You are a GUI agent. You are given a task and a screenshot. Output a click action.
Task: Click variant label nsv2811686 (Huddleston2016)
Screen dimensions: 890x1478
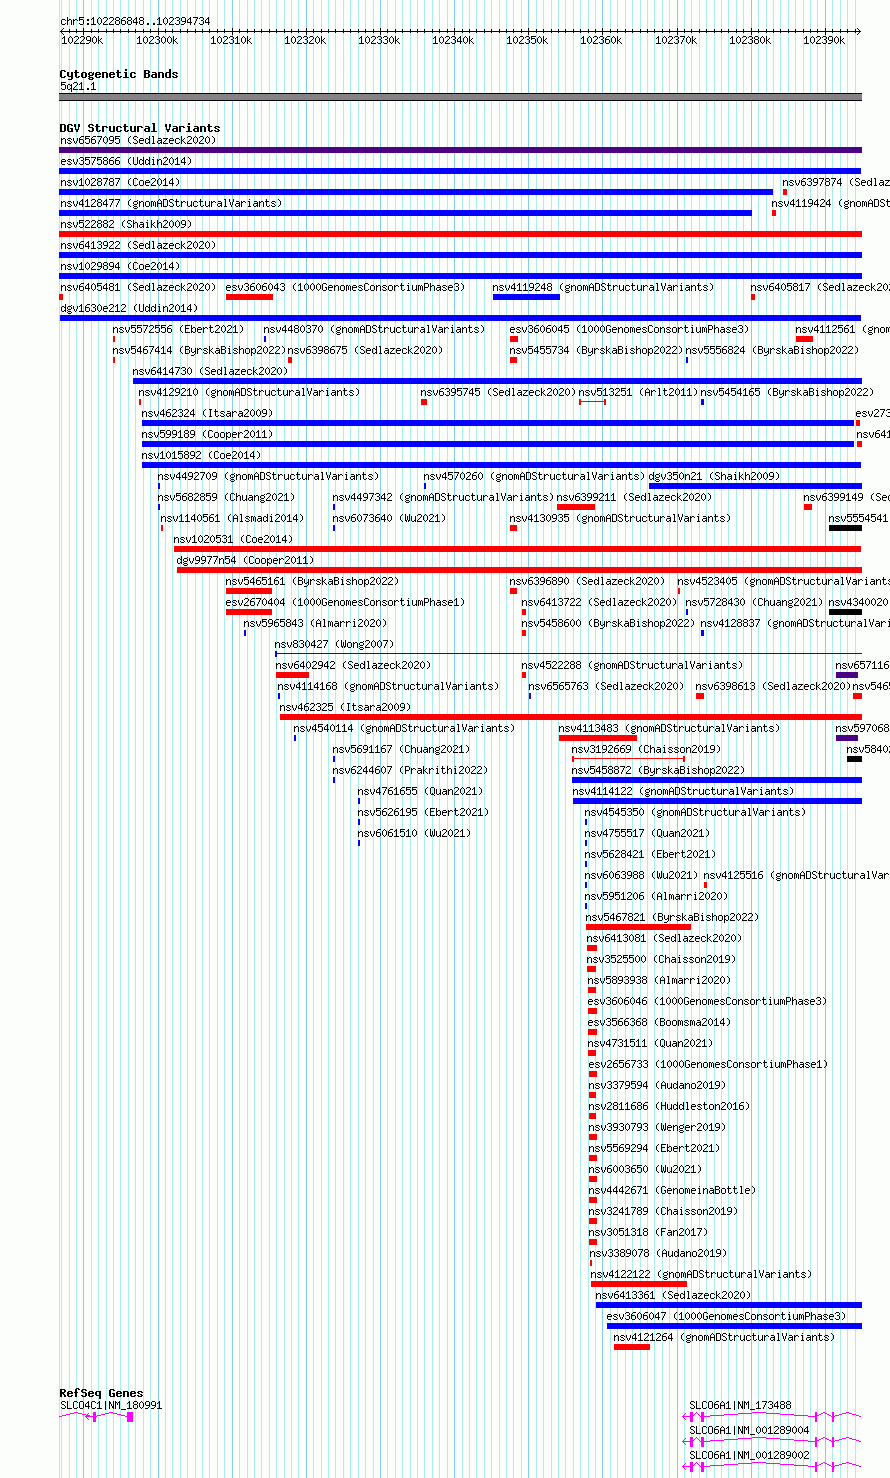(x=670, y=1107)
